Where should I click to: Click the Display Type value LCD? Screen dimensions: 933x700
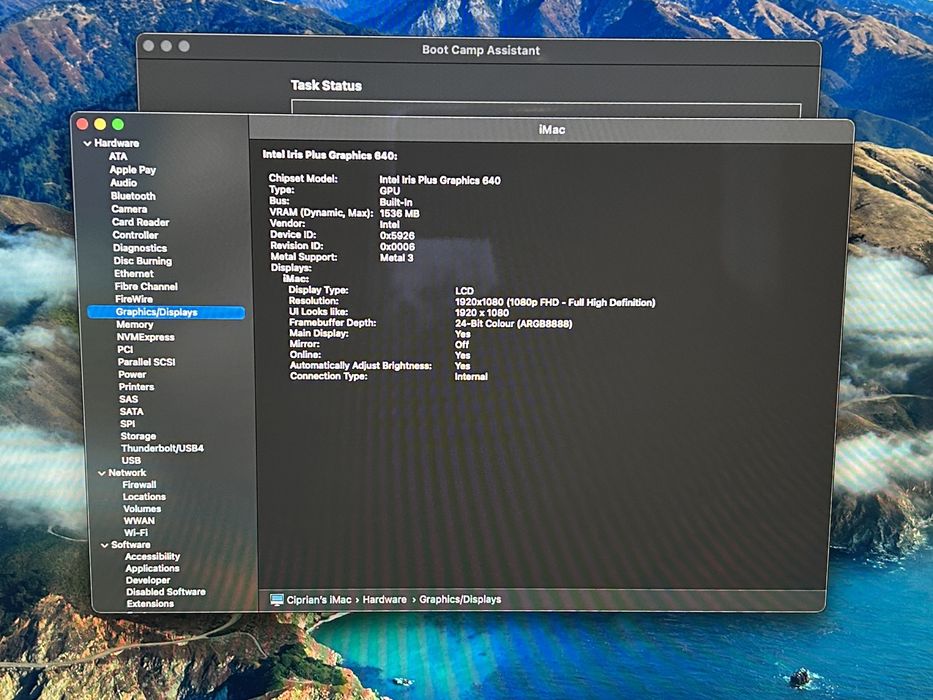(x=464, y=291)
